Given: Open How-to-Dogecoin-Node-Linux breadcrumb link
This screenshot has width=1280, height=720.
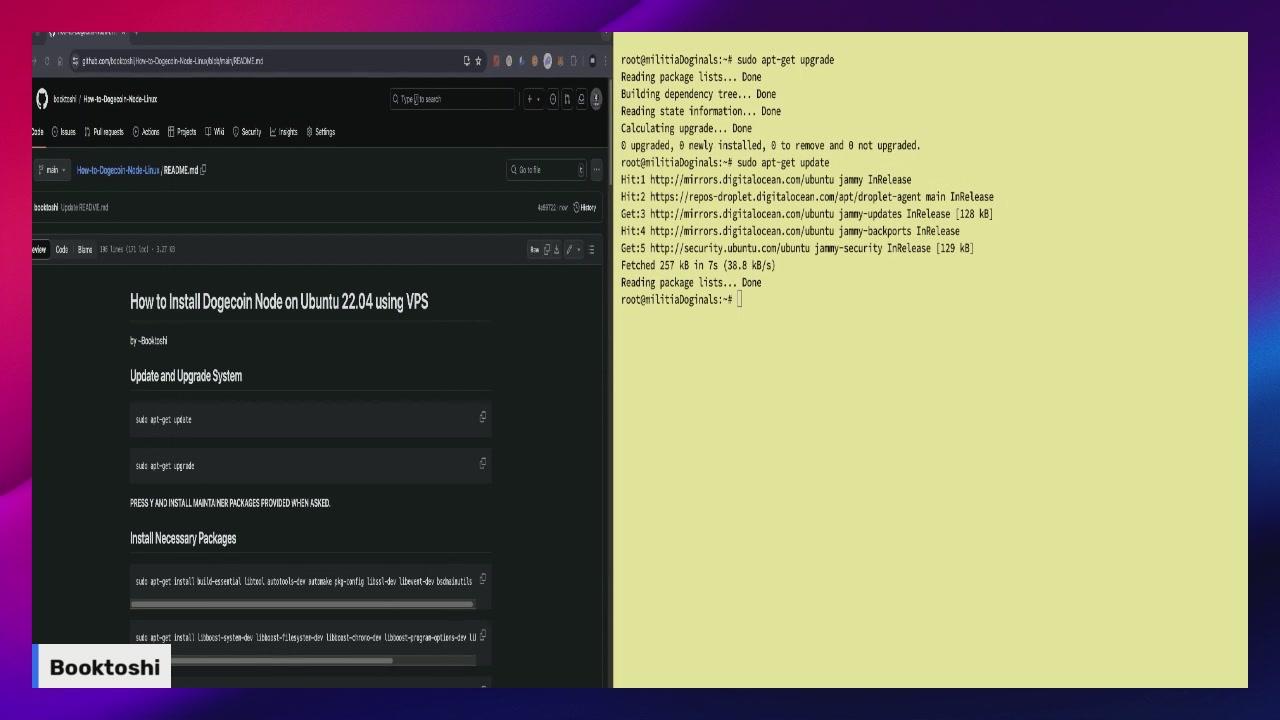Looking at the screenshot, I should [118, 170].
